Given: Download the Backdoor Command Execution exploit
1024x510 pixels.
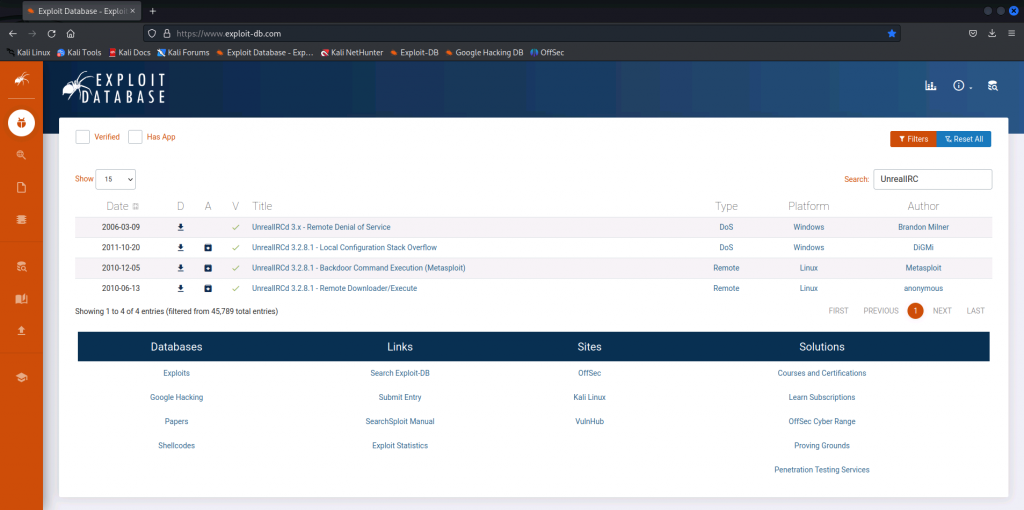Looking at the screenshot, I should tap(181, 268).
